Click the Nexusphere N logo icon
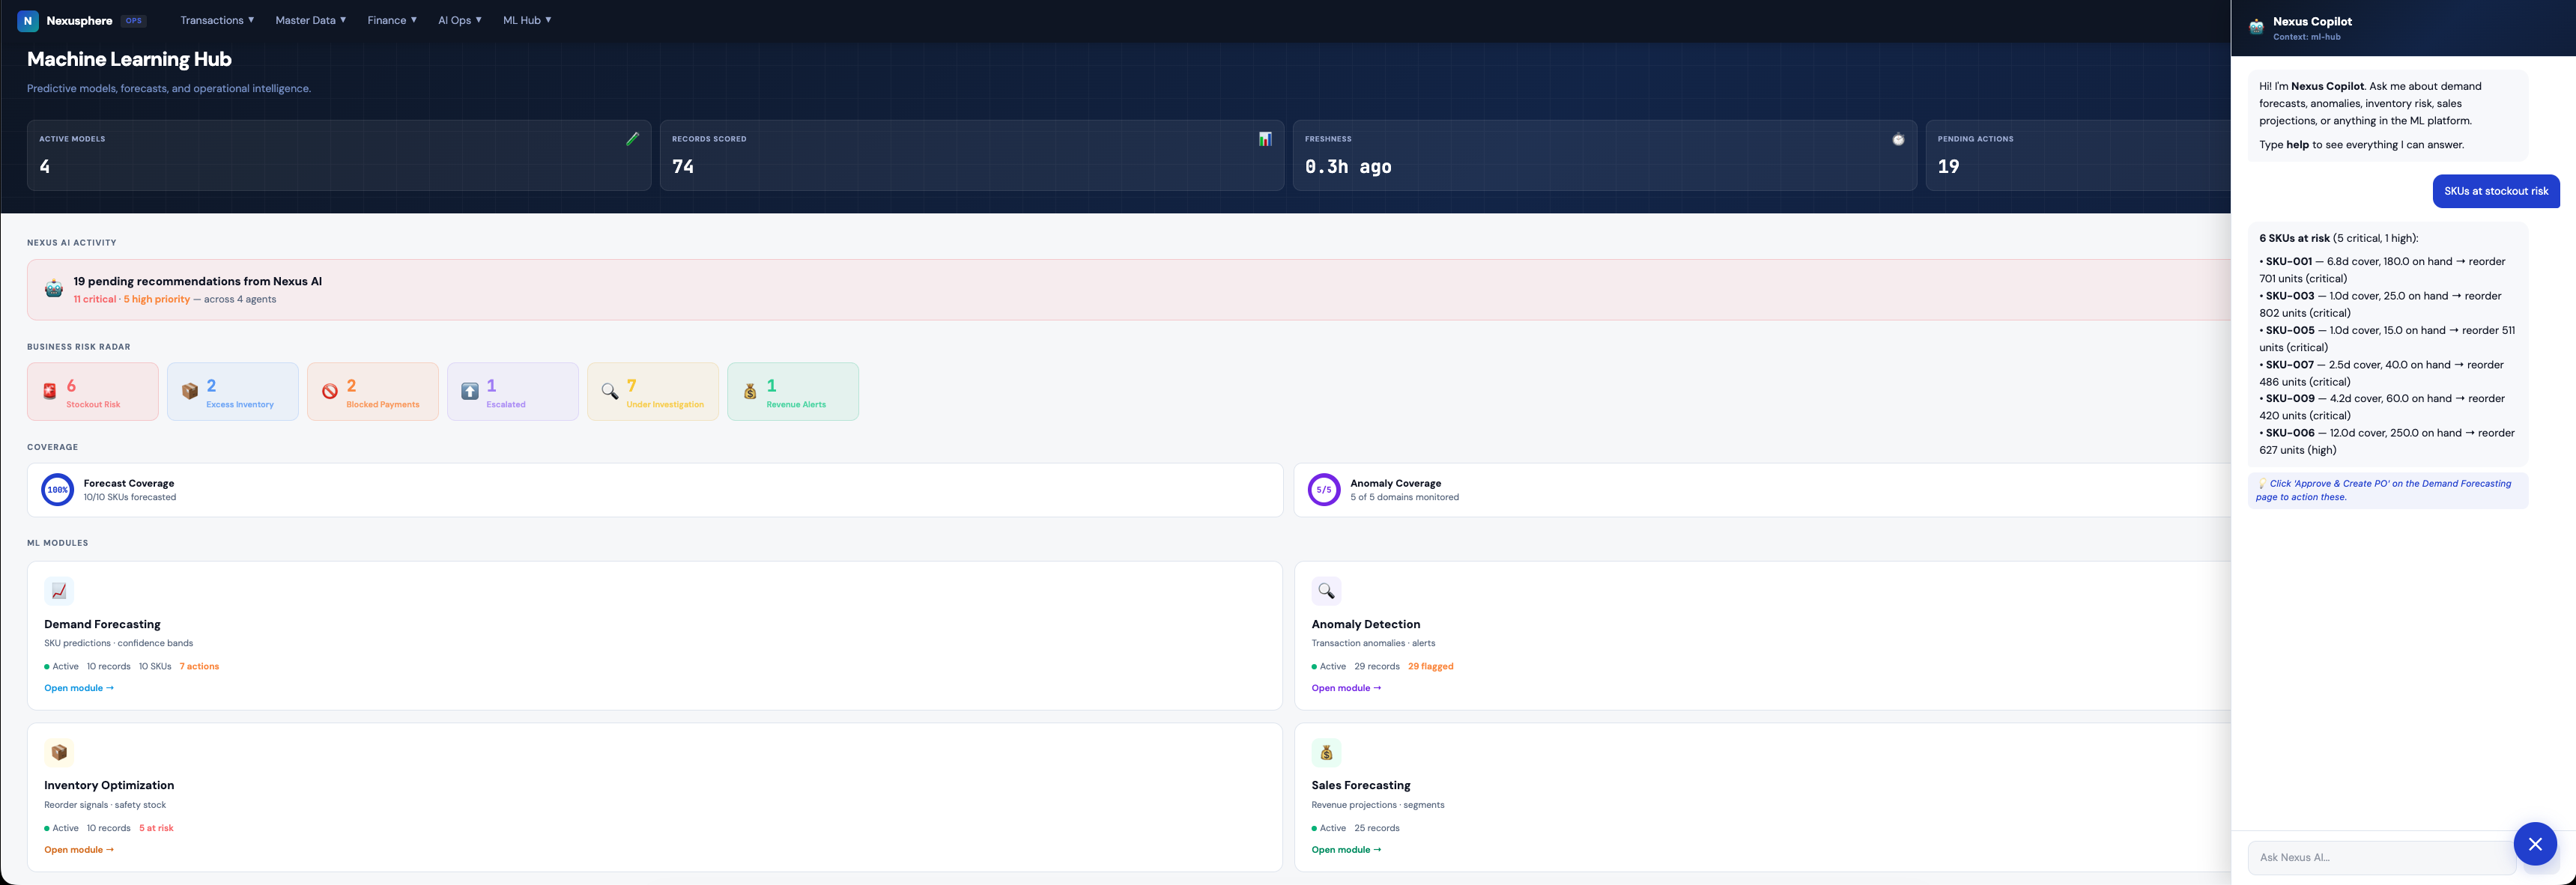This screenshot has width=2576, height=885. pos(28,20)
